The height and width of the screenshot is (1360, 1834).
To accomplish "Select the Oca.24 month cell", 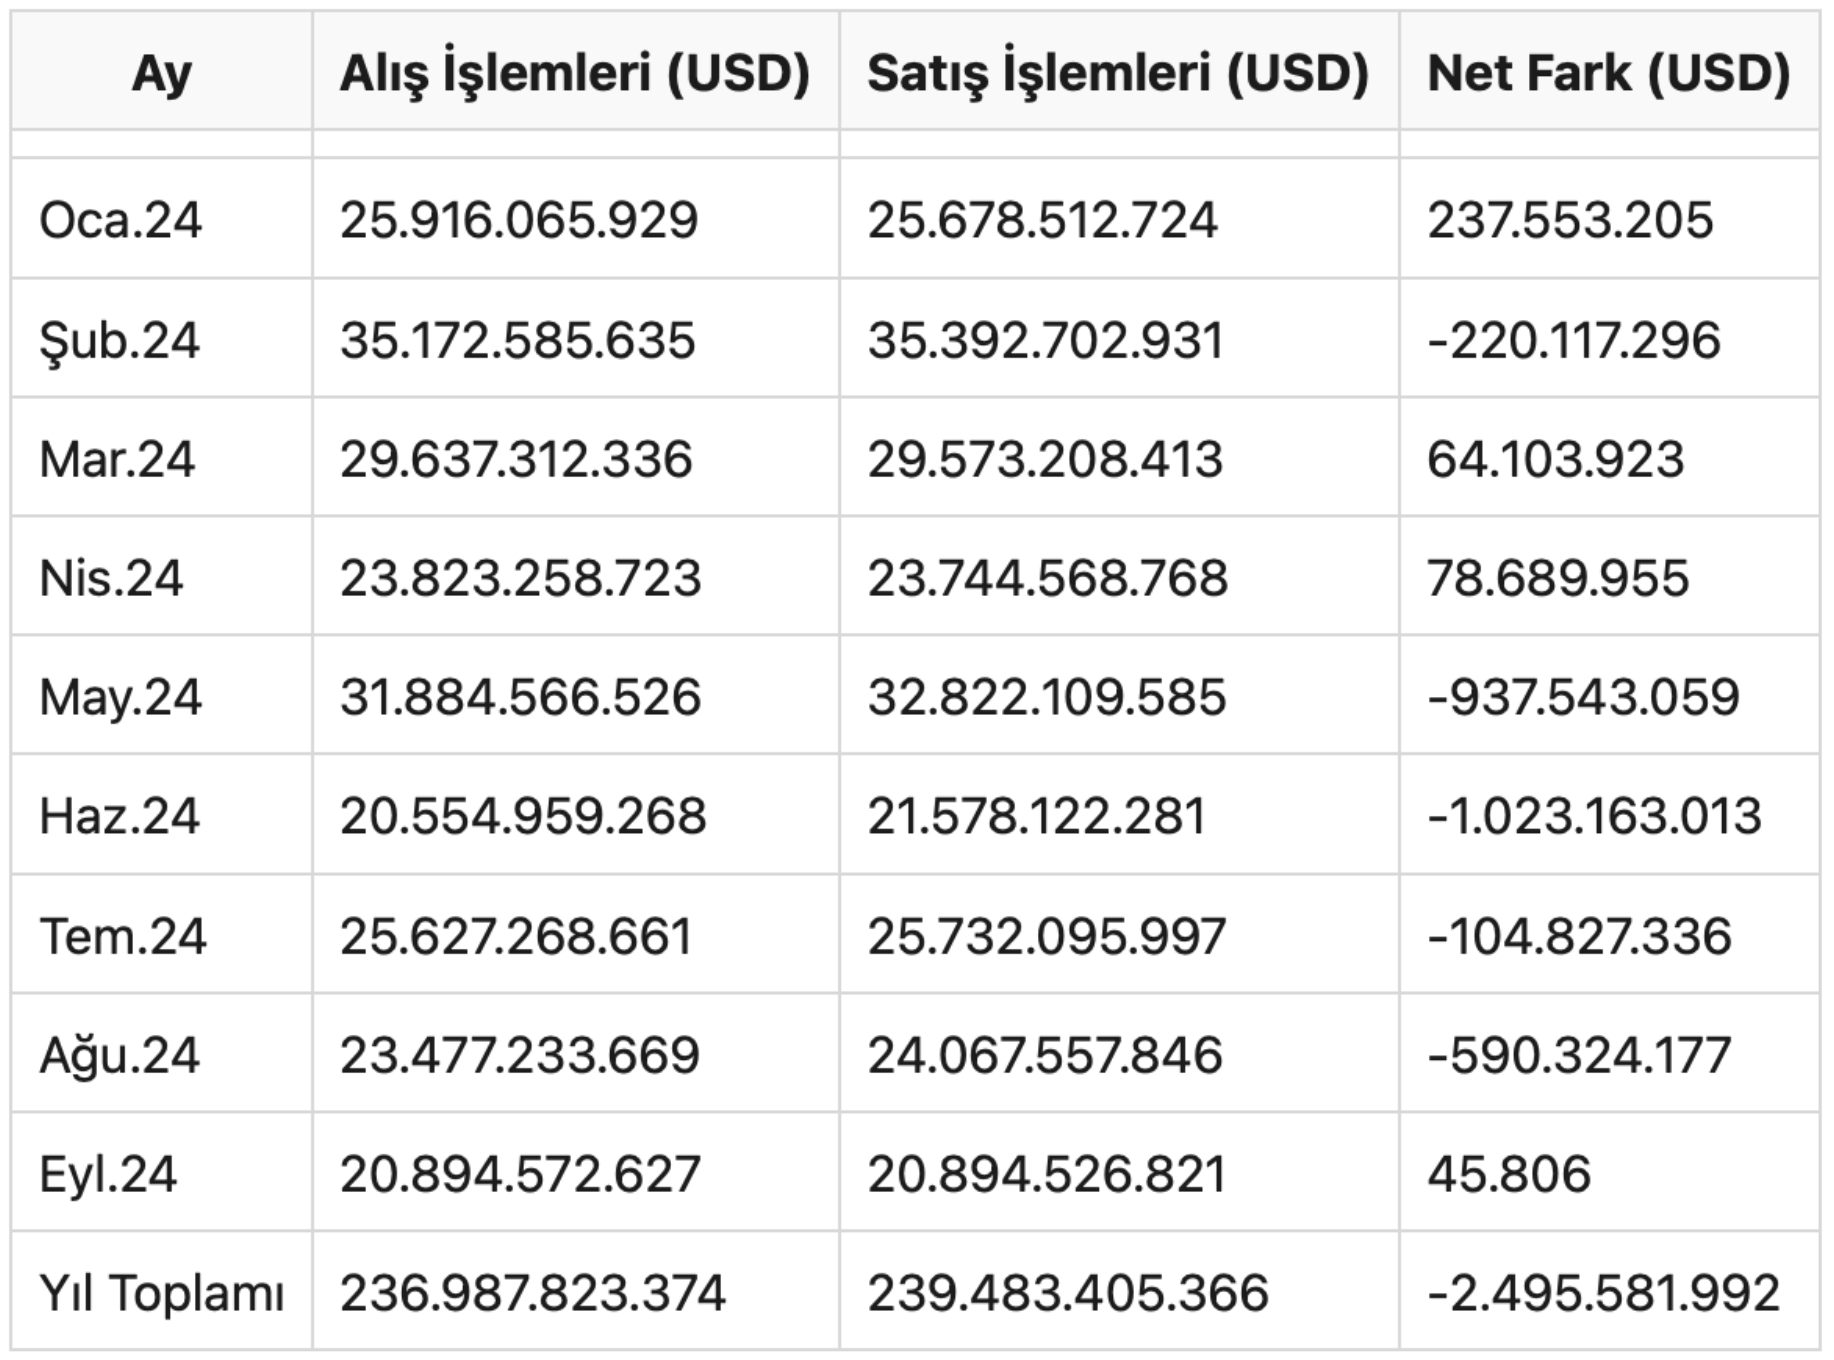I will pos(120,219).
